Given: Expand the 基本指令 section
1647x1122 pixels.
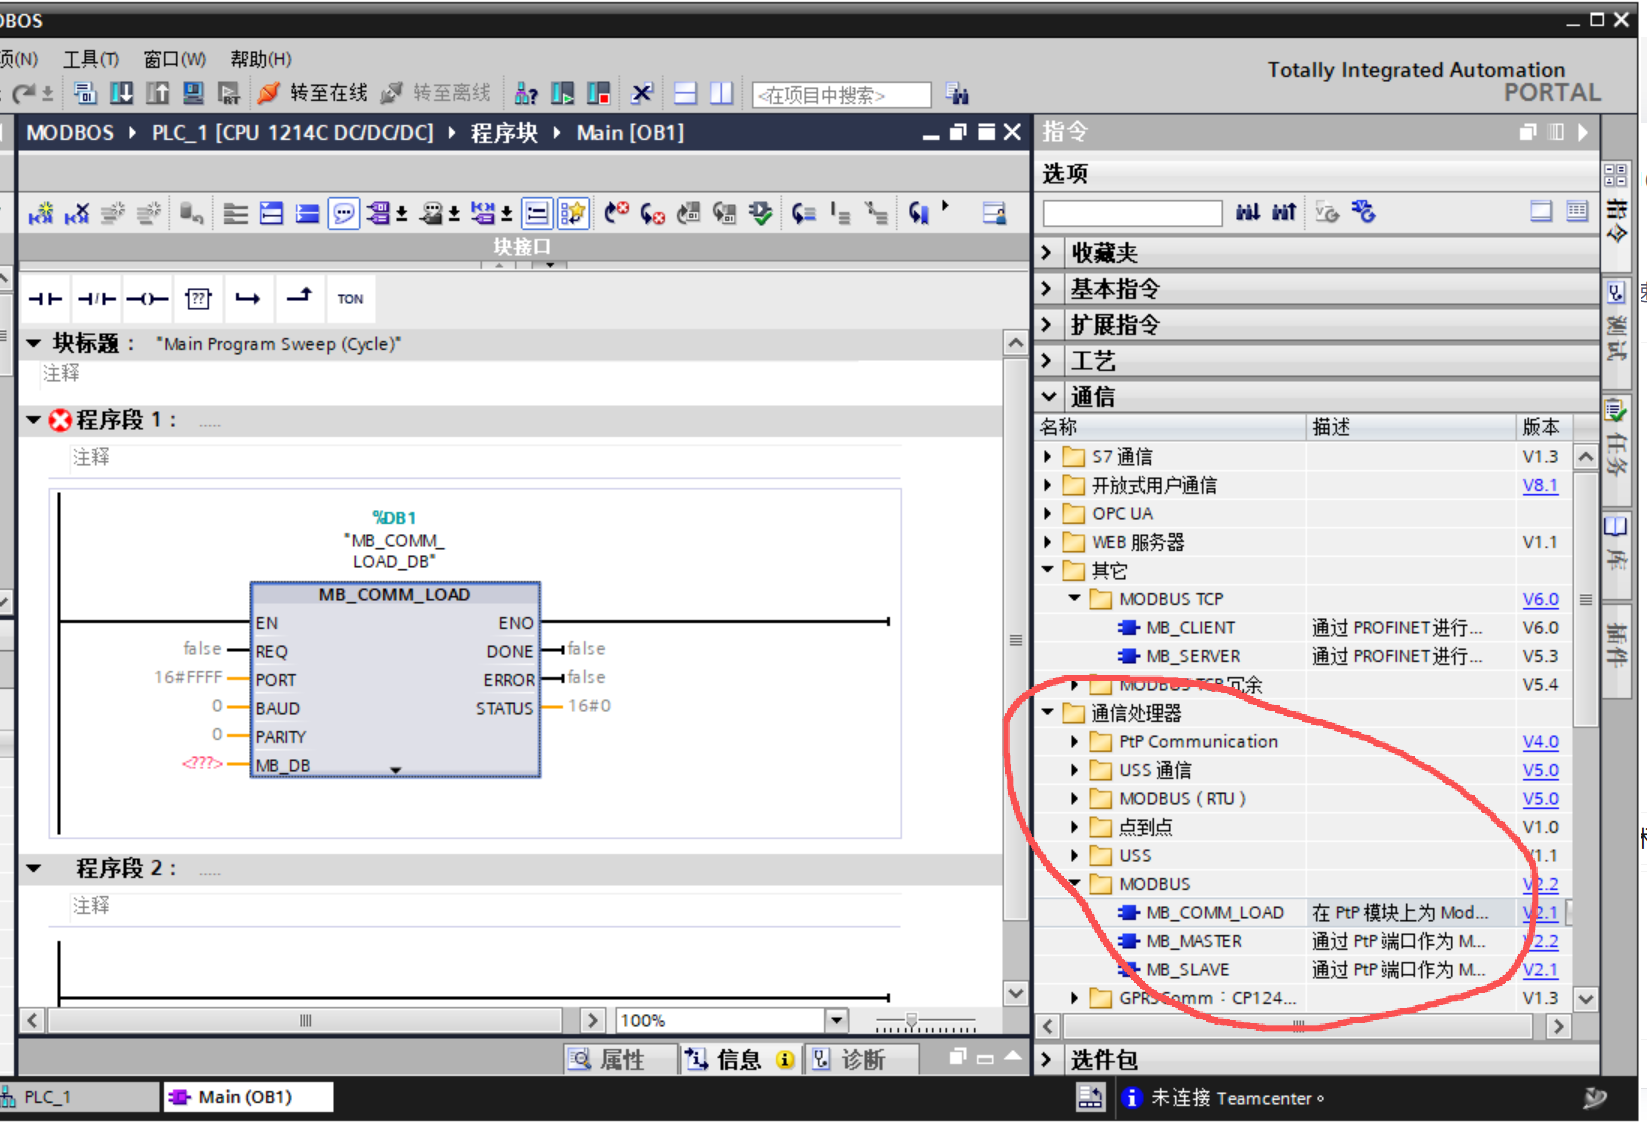Looking at the screenshot, I should point(1047,289).
